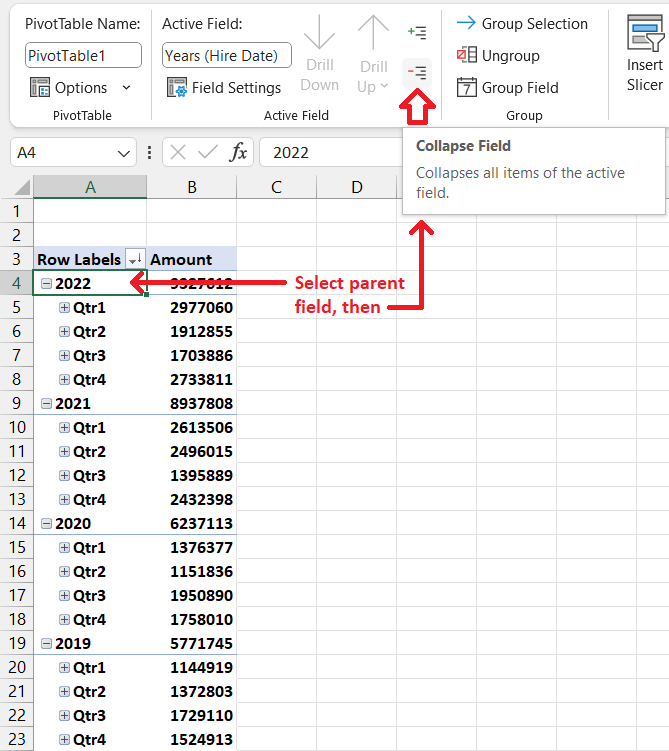Viewport: 669px width, 751px height.
Task: Select row 9 header
Action: point(16,403)
